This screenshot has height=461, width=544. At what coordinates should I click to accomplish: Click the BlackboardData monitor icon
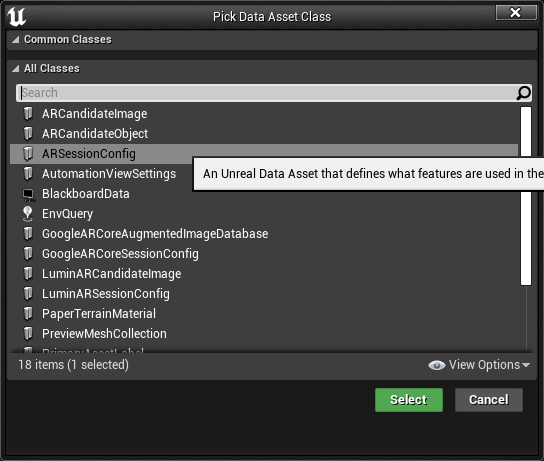[x=28, y=194]
